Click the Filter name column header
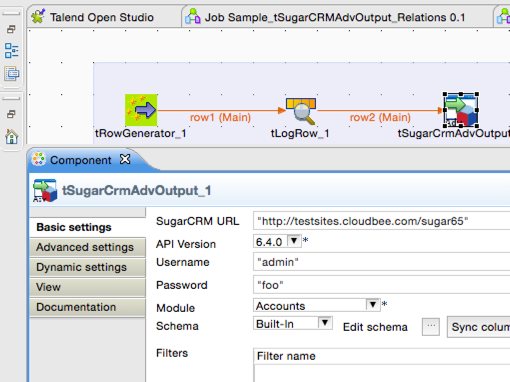Image resolution: width=510 pixels, height=382 pixels. click(382, 356)
